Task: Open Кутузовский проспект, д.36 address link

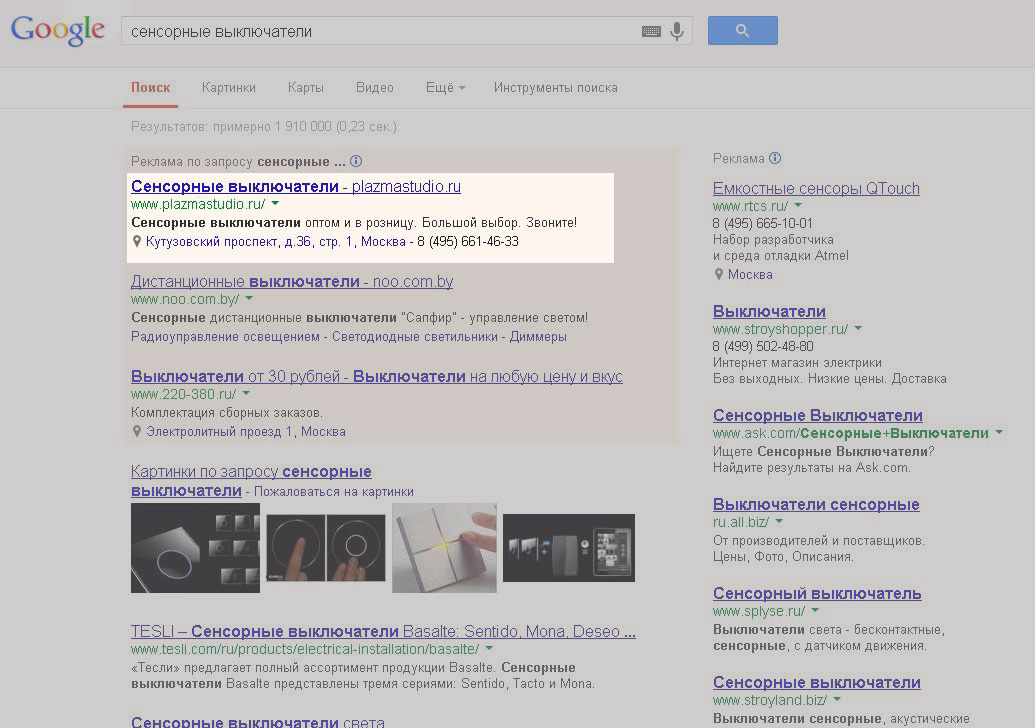Action: tap(276, 242)
